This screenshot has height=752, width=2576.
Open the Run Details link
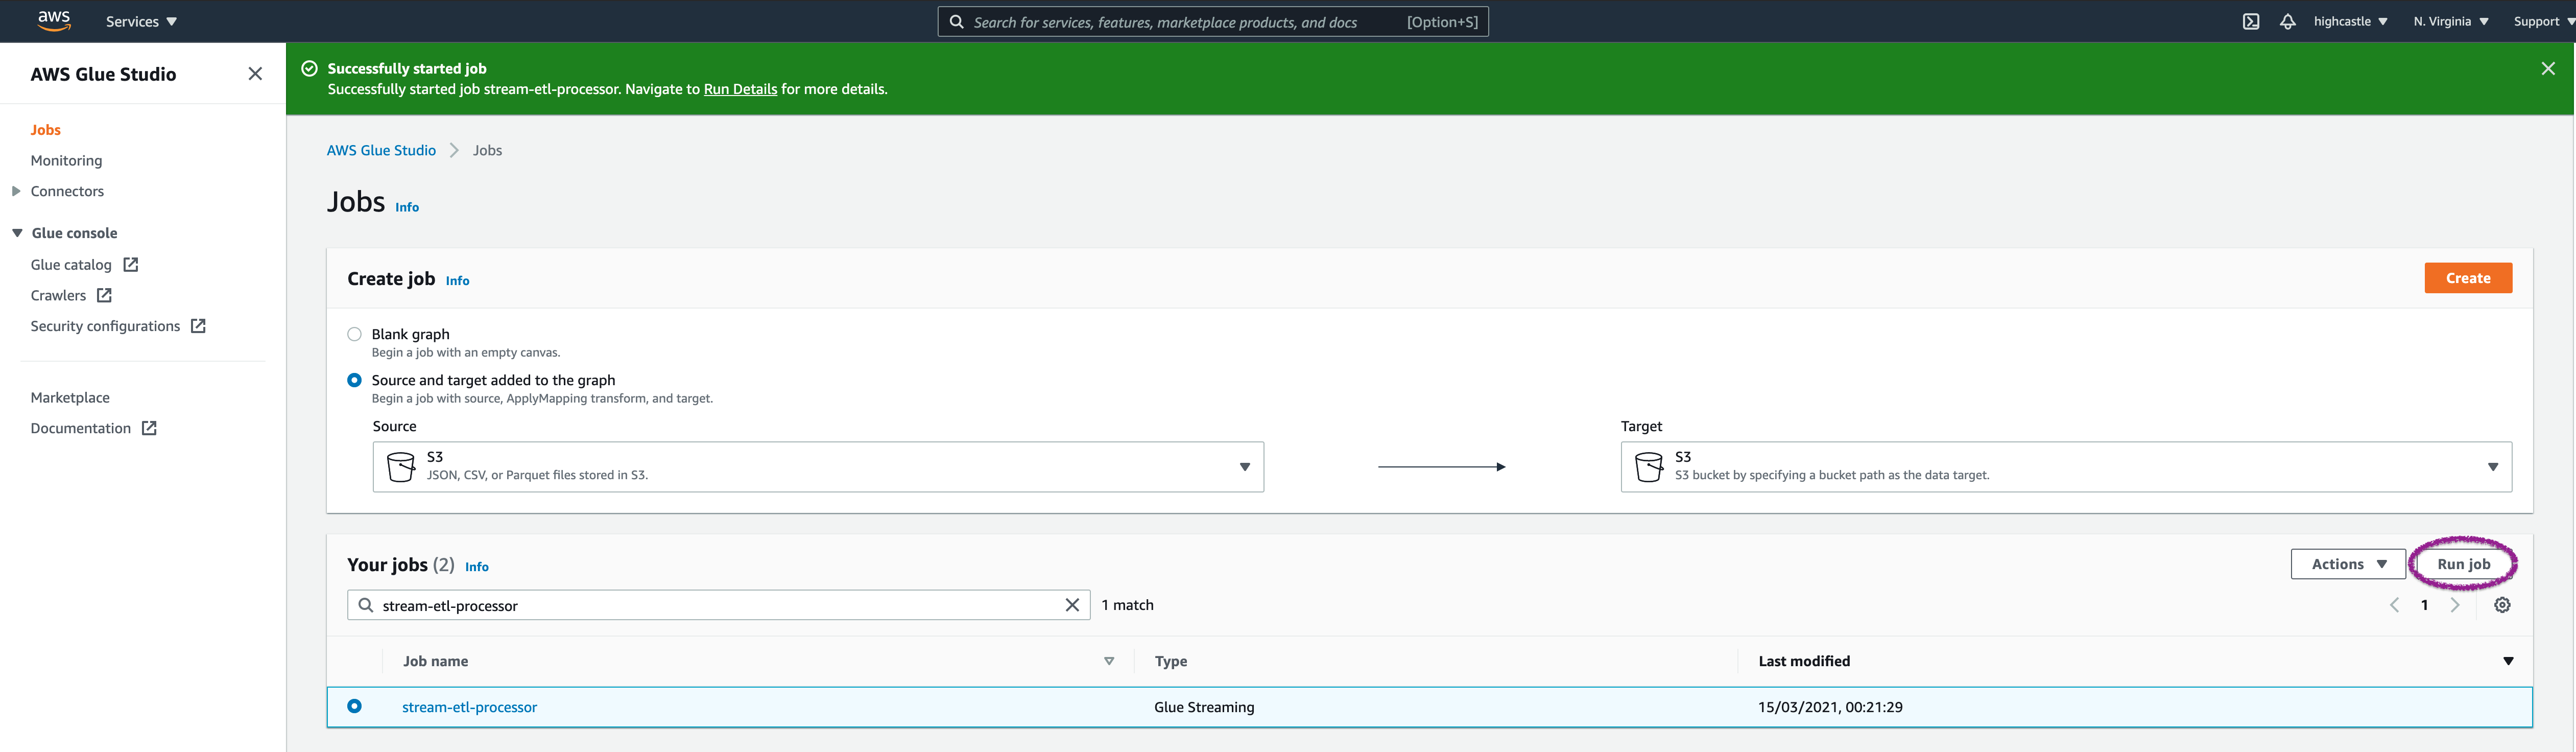click(x=740, y=89)
